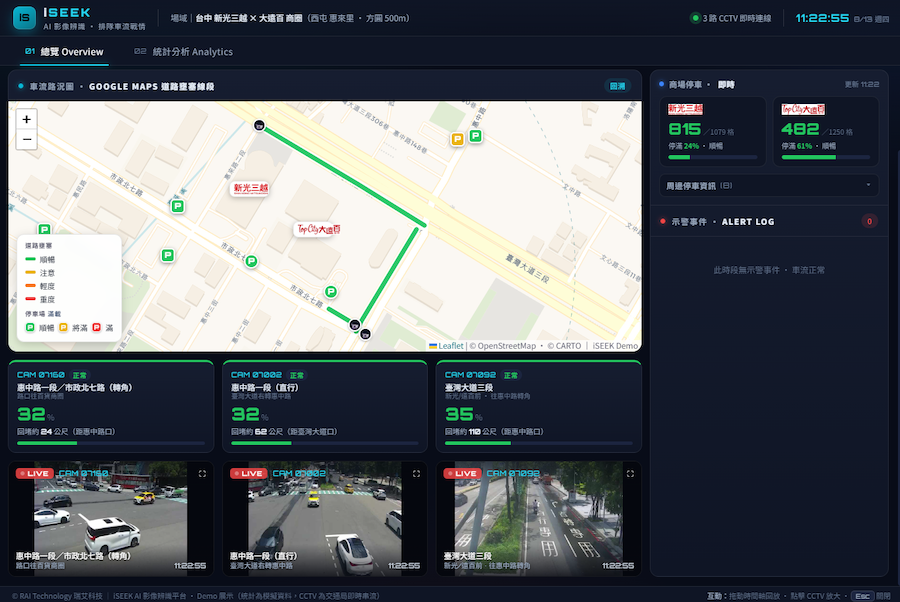
Task: Click LIVE badge on CAM 07092 feed
Action: [x=463, y=473]
